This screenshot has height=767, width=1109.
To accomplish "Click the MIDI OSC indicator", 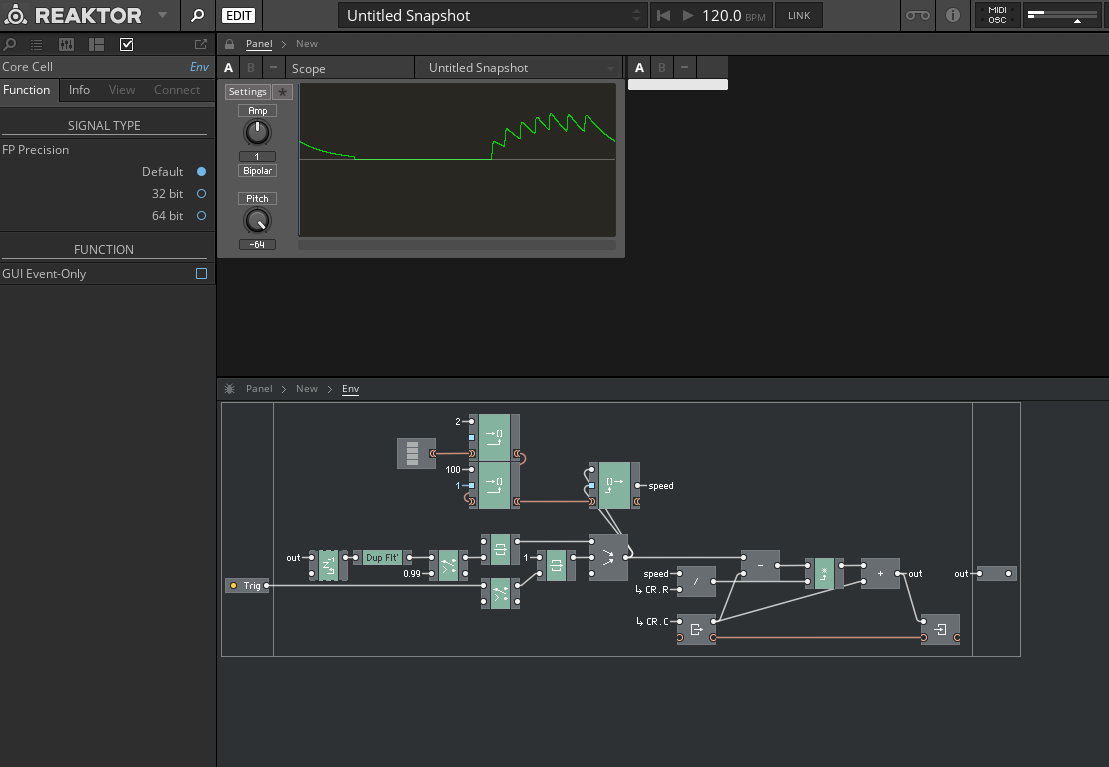I will (997, 15).
